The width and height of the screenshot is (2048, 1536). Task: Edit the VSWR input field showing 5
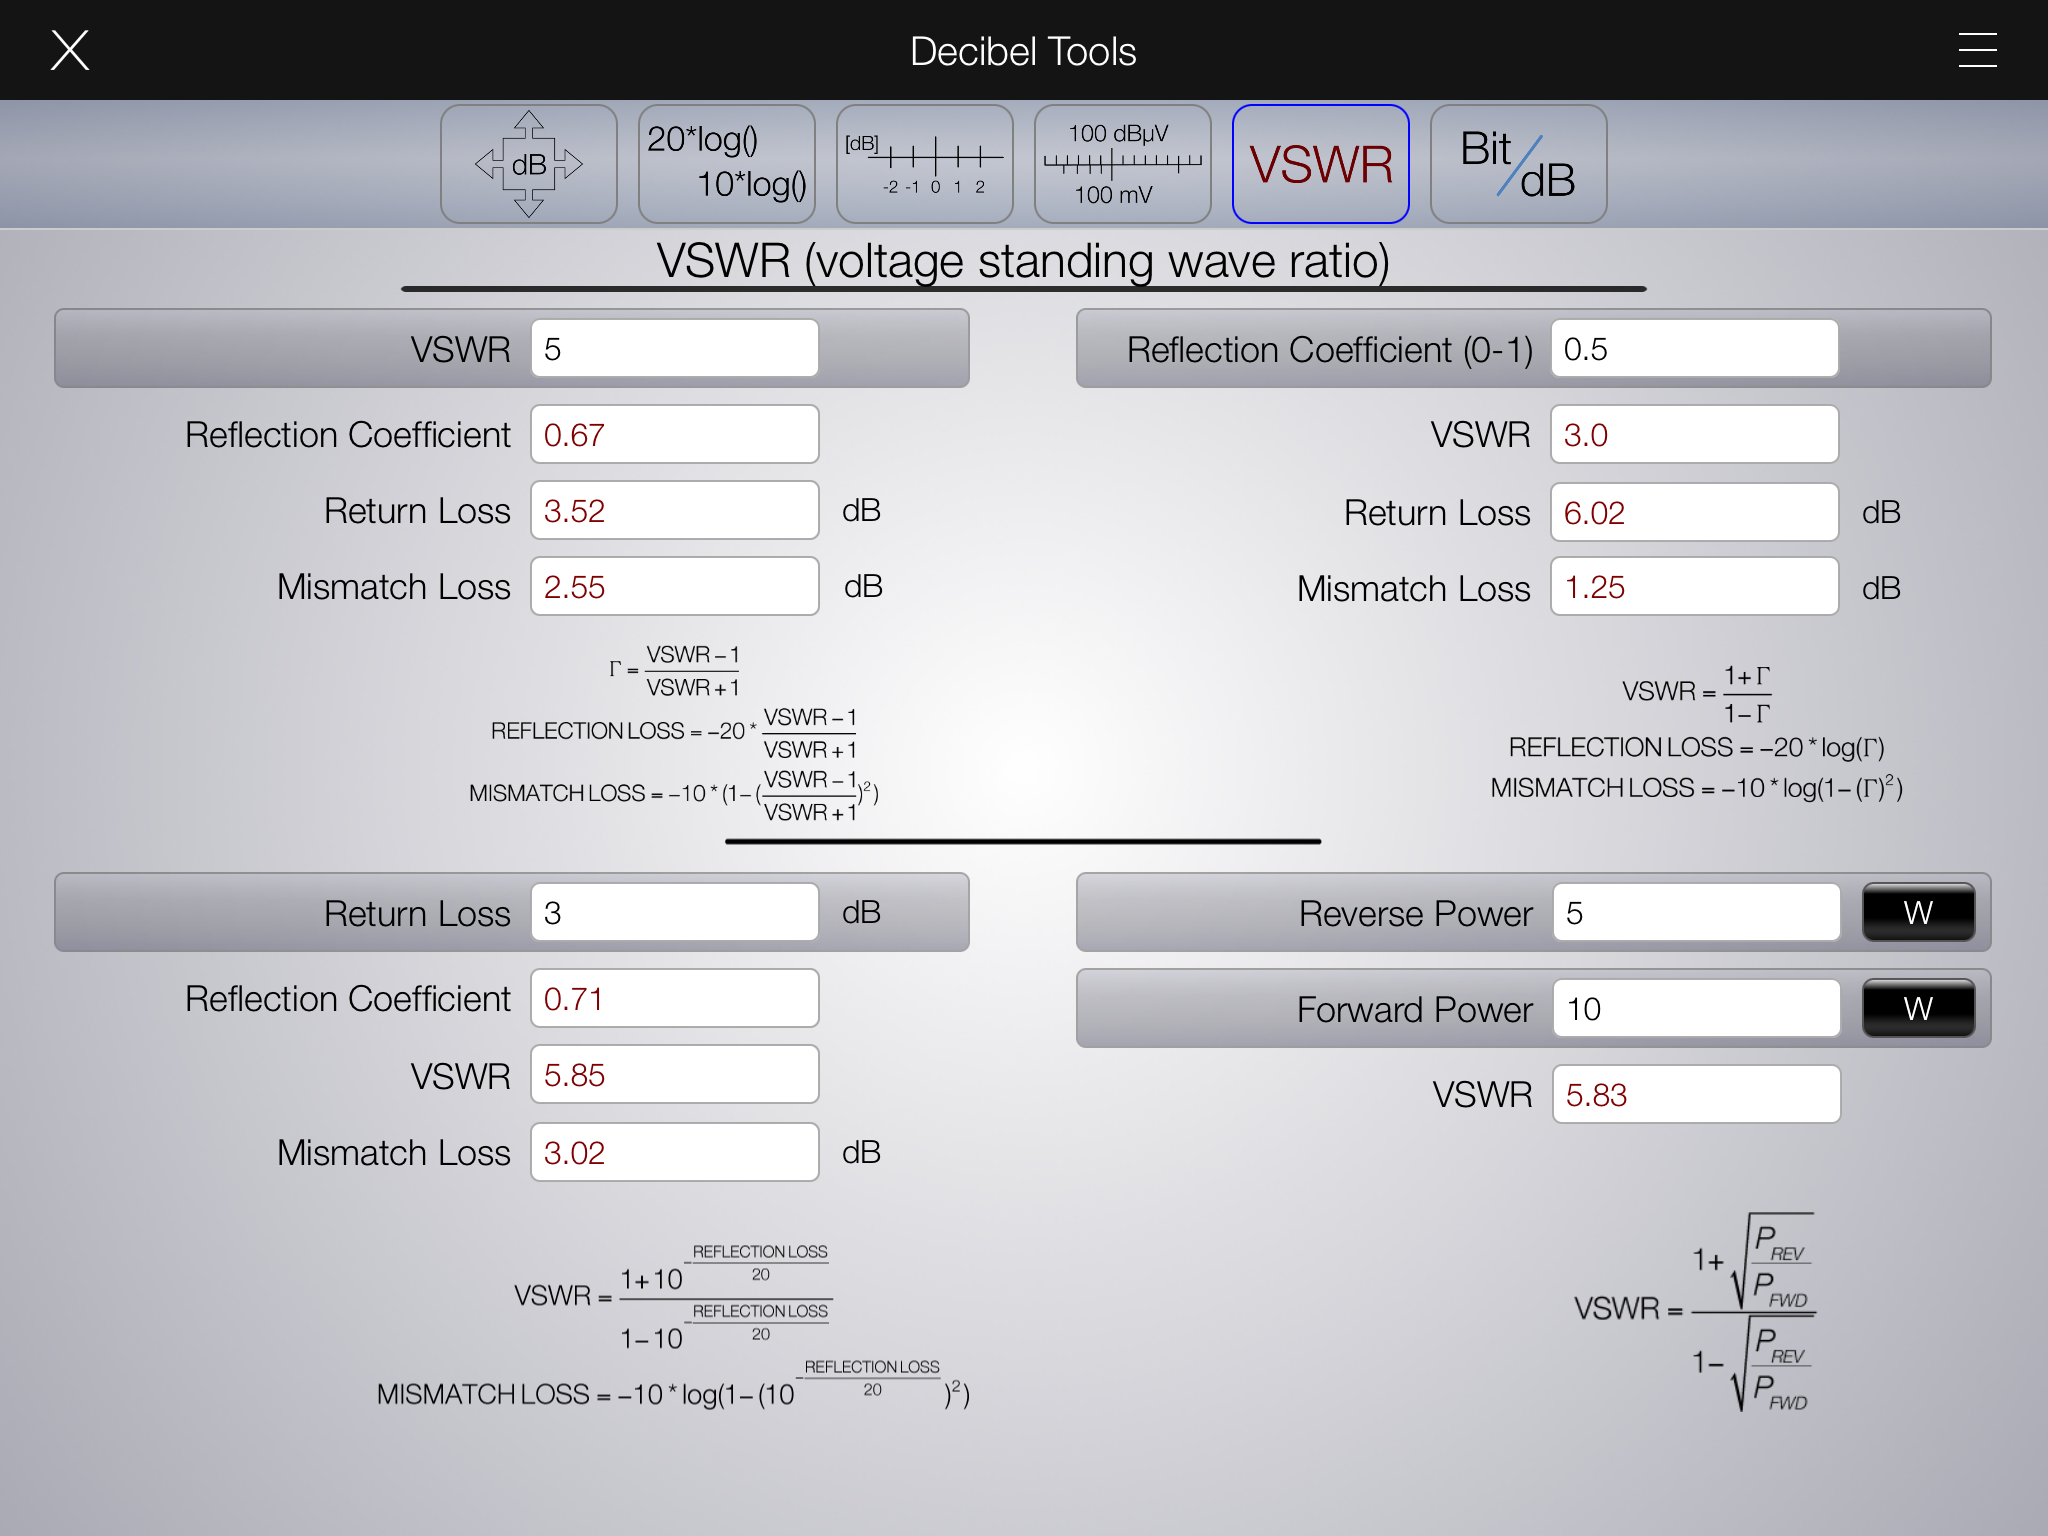pos(675,349)
